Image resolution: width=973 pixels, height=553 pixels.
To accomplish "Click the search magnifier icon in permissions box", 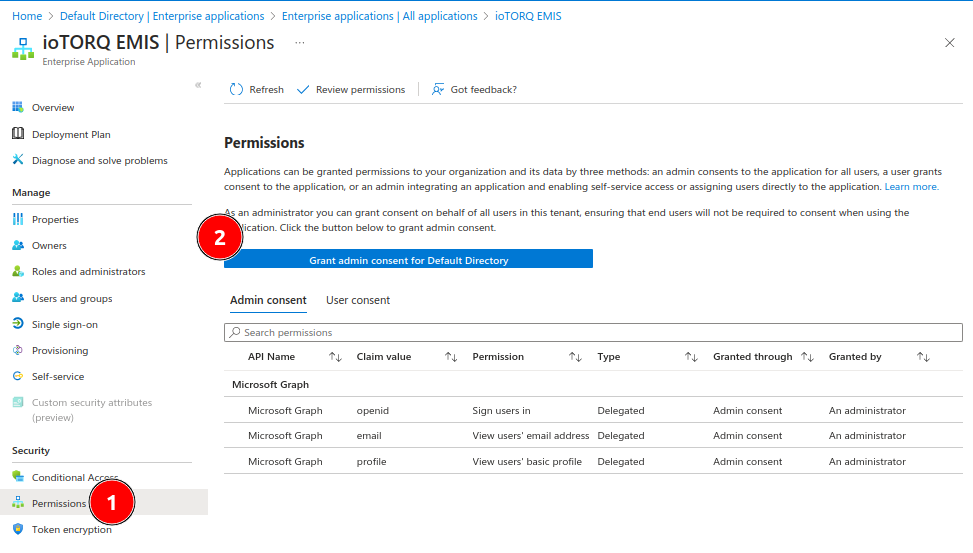I will pyautogui.click(x=235, y=332).
